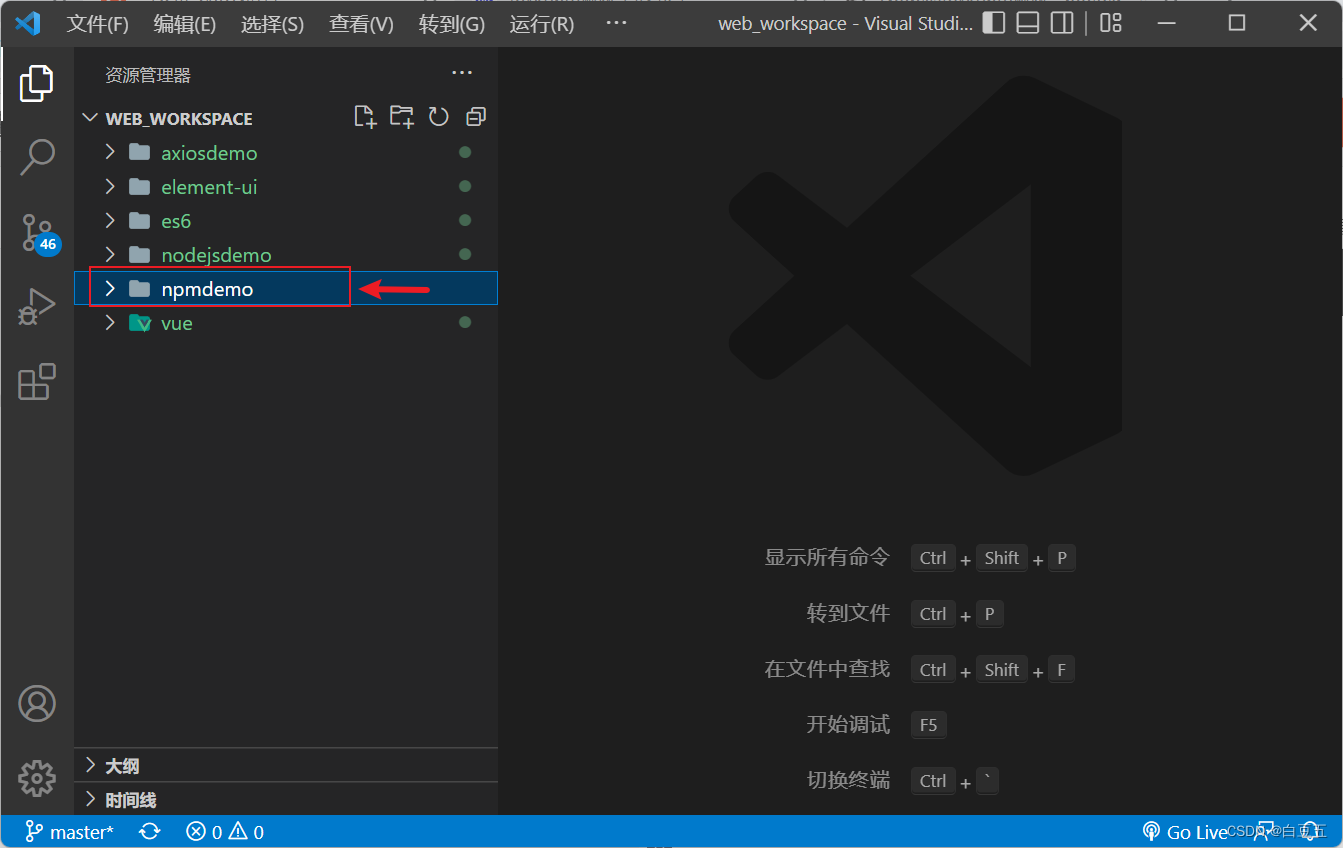The height and width of the screenshot is (848, 1343).
Task: Open the Explorer view in activity bar
Action: pos(36,84)
